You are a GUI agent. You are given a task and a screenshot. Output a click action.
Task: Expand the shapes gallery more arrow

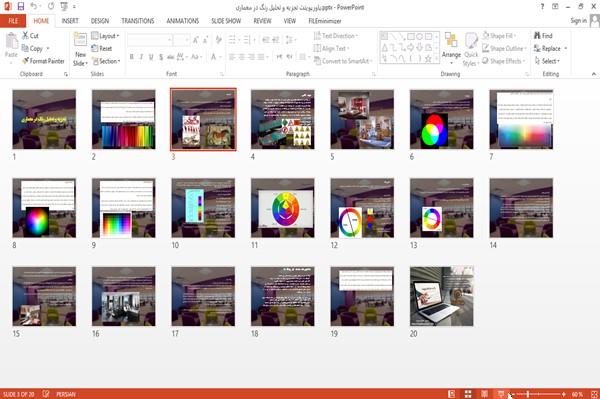coord(436,59)
